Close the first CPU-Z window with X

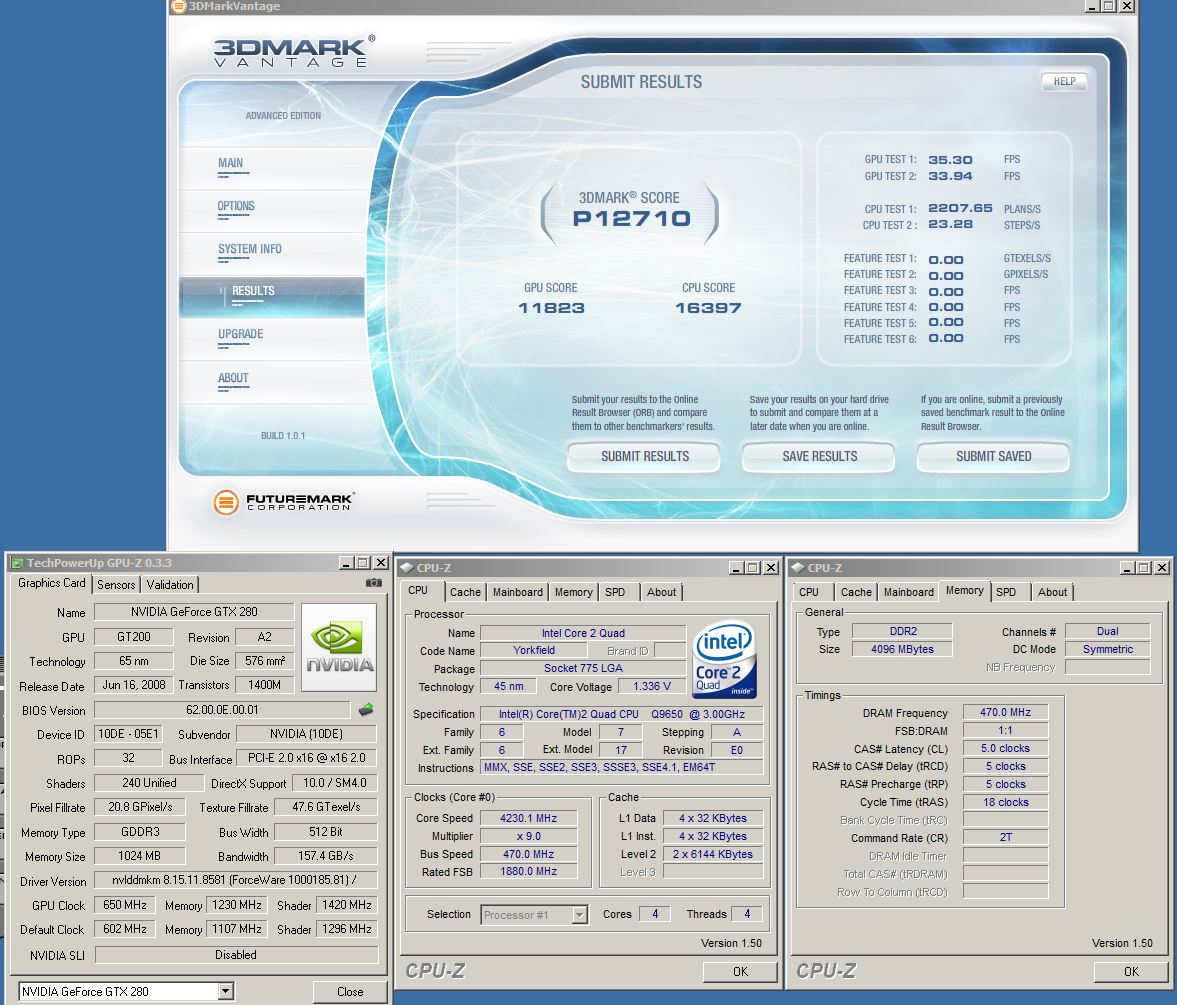point(771,568)
